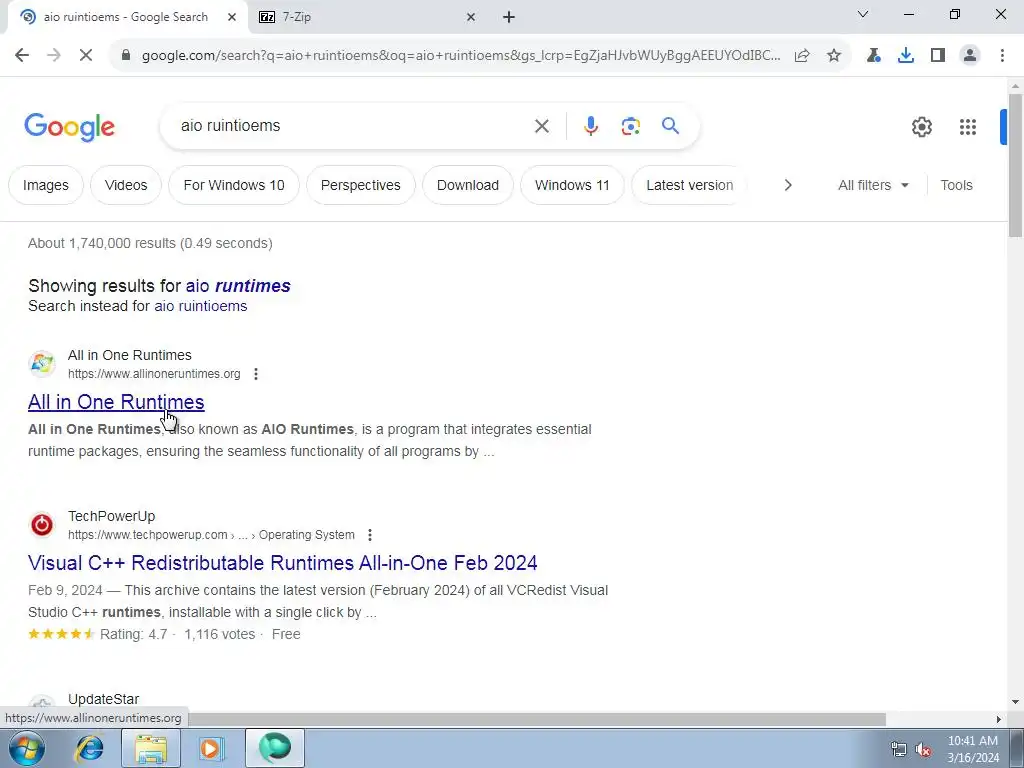Clear the Google search query
The width and height of the screenshot is (1024, 768).
[542, 126]
